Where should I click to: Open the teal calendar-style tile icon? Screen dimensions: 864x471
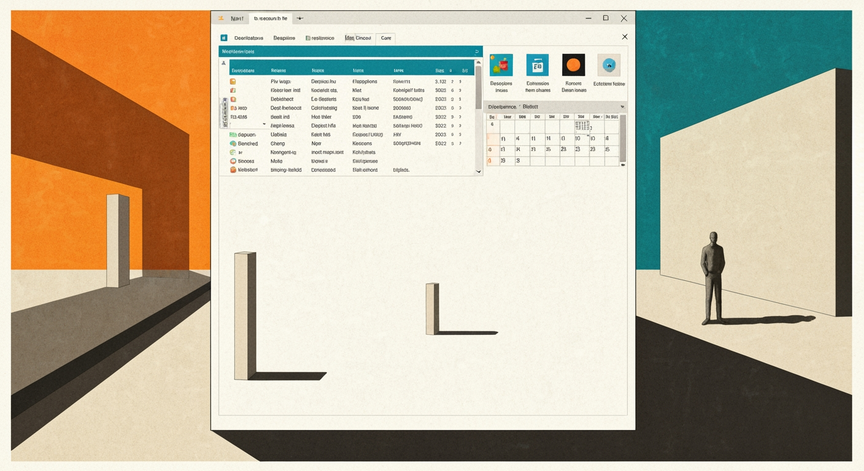point(537,65)
